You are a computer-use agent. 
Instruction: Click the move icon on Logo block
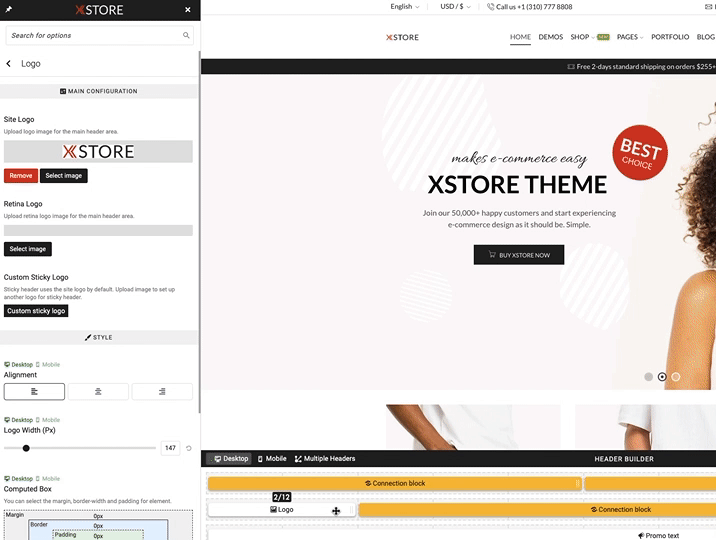coord(336,511)
